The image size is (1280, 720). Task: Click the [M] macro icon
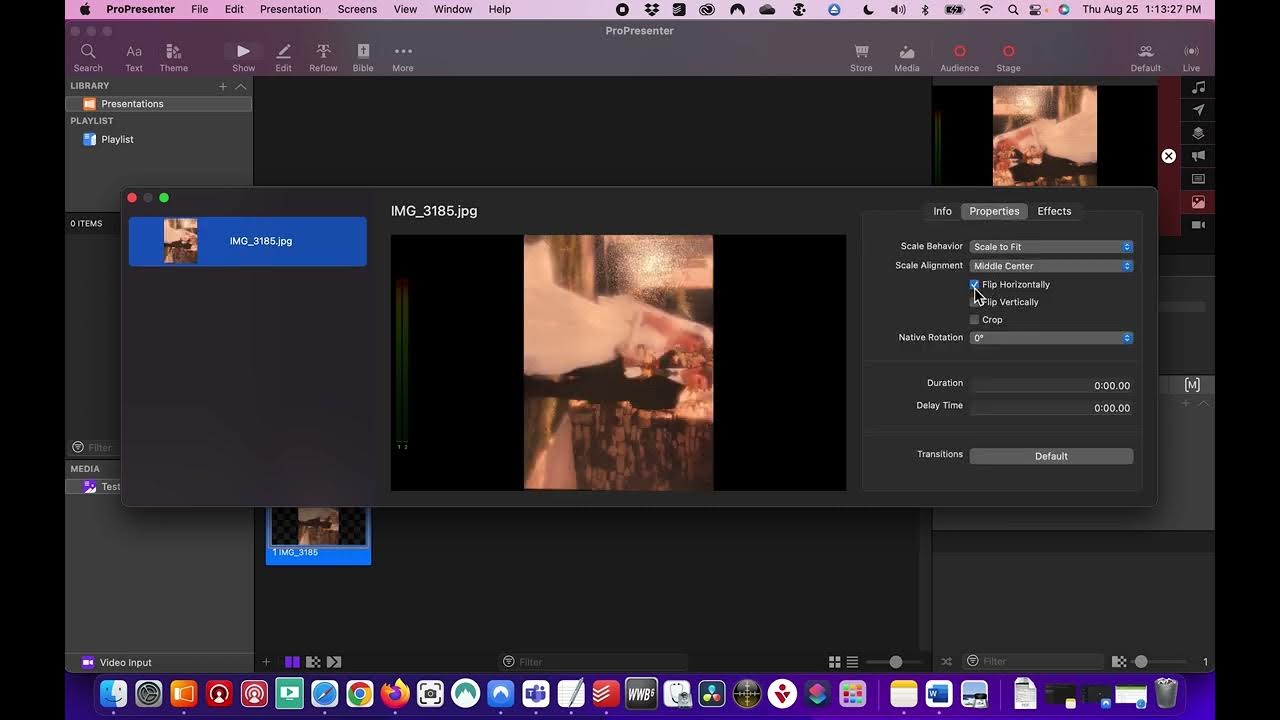click(x=1192, y=385)
